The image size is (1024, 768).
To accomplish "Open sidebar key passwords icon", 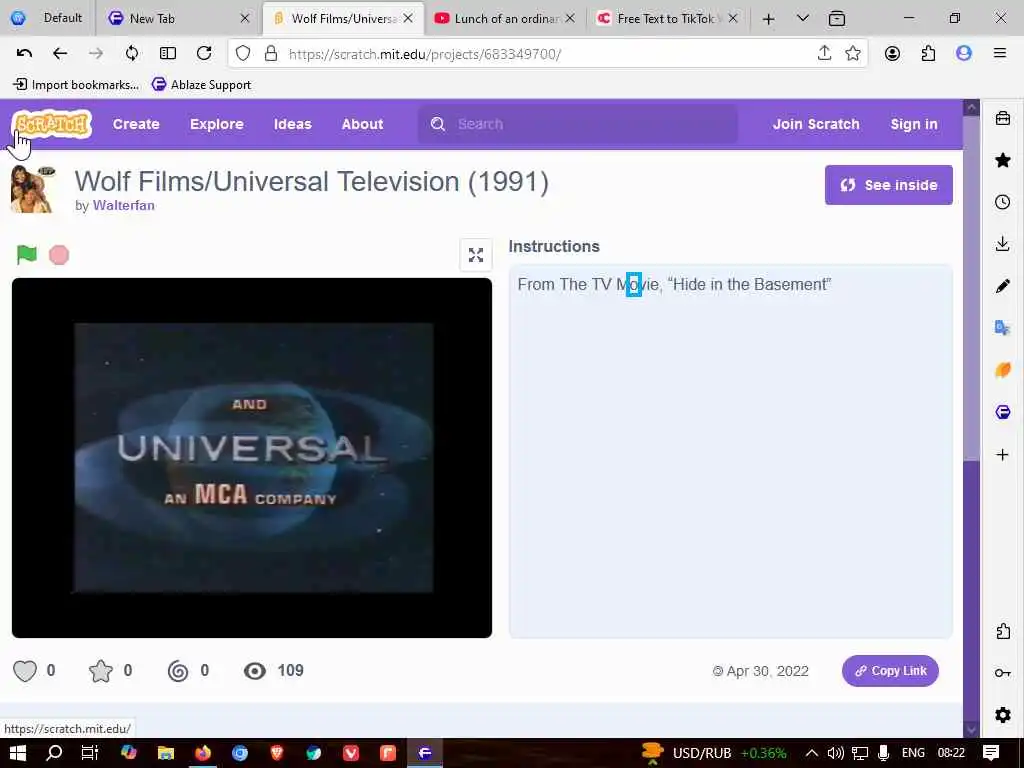I will (1002, 673).
